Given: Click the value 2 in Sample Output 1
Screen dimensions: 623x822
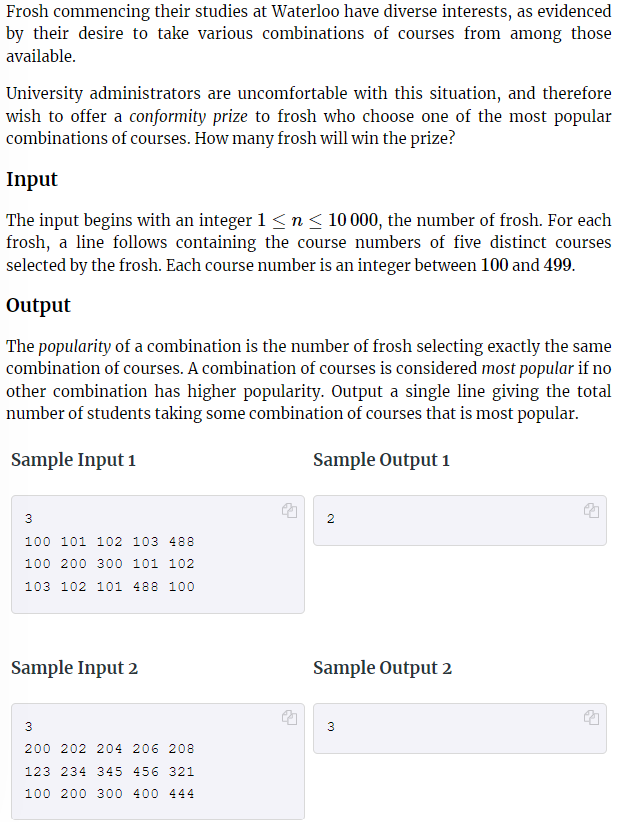Looking at the screenshot, I should [330, 519].
